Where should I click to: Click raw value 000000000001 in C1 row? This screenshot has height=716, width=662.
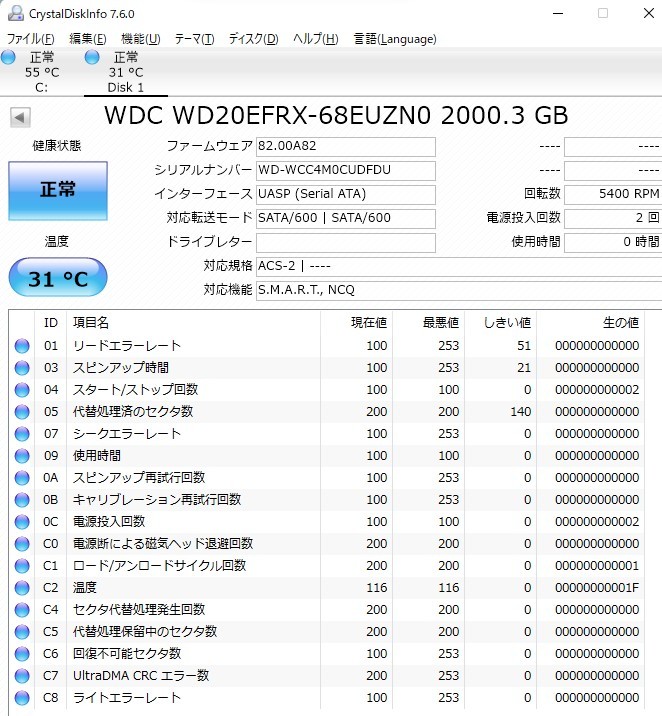pyautogui.click(x=597, y=565)
